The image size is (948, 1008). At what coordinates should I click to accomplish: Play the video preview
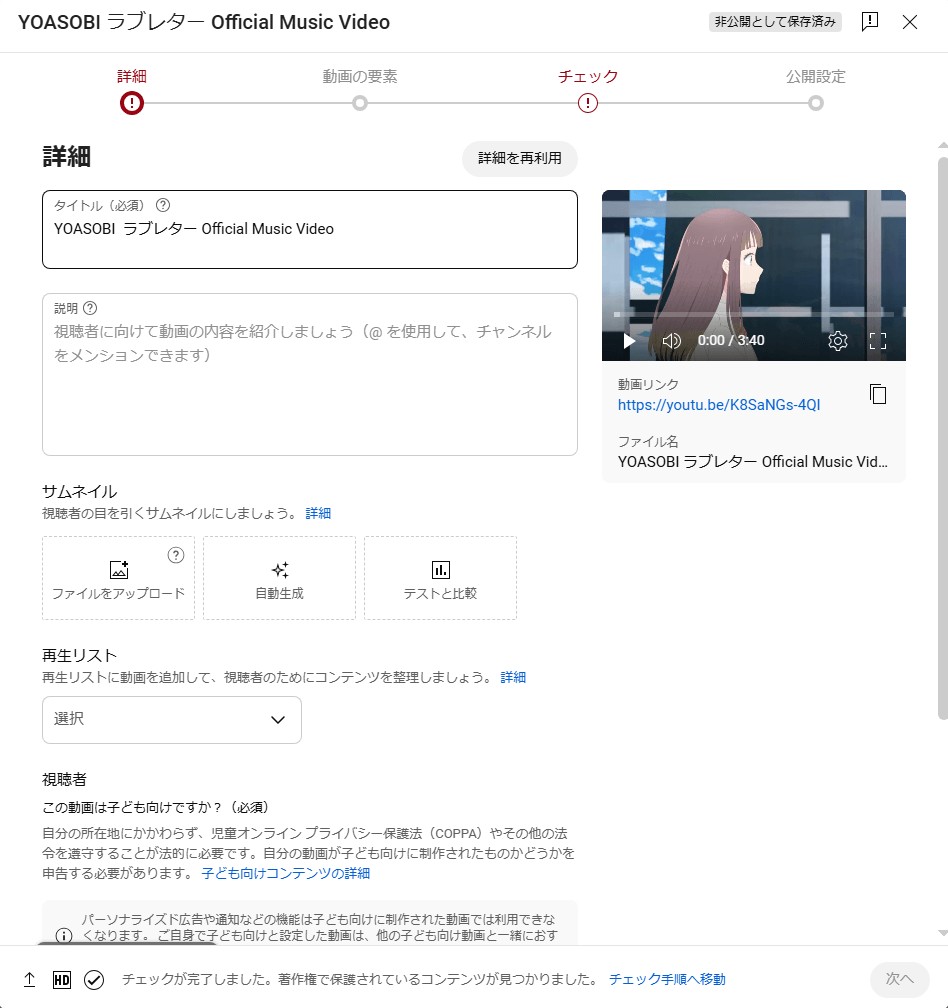629,341
